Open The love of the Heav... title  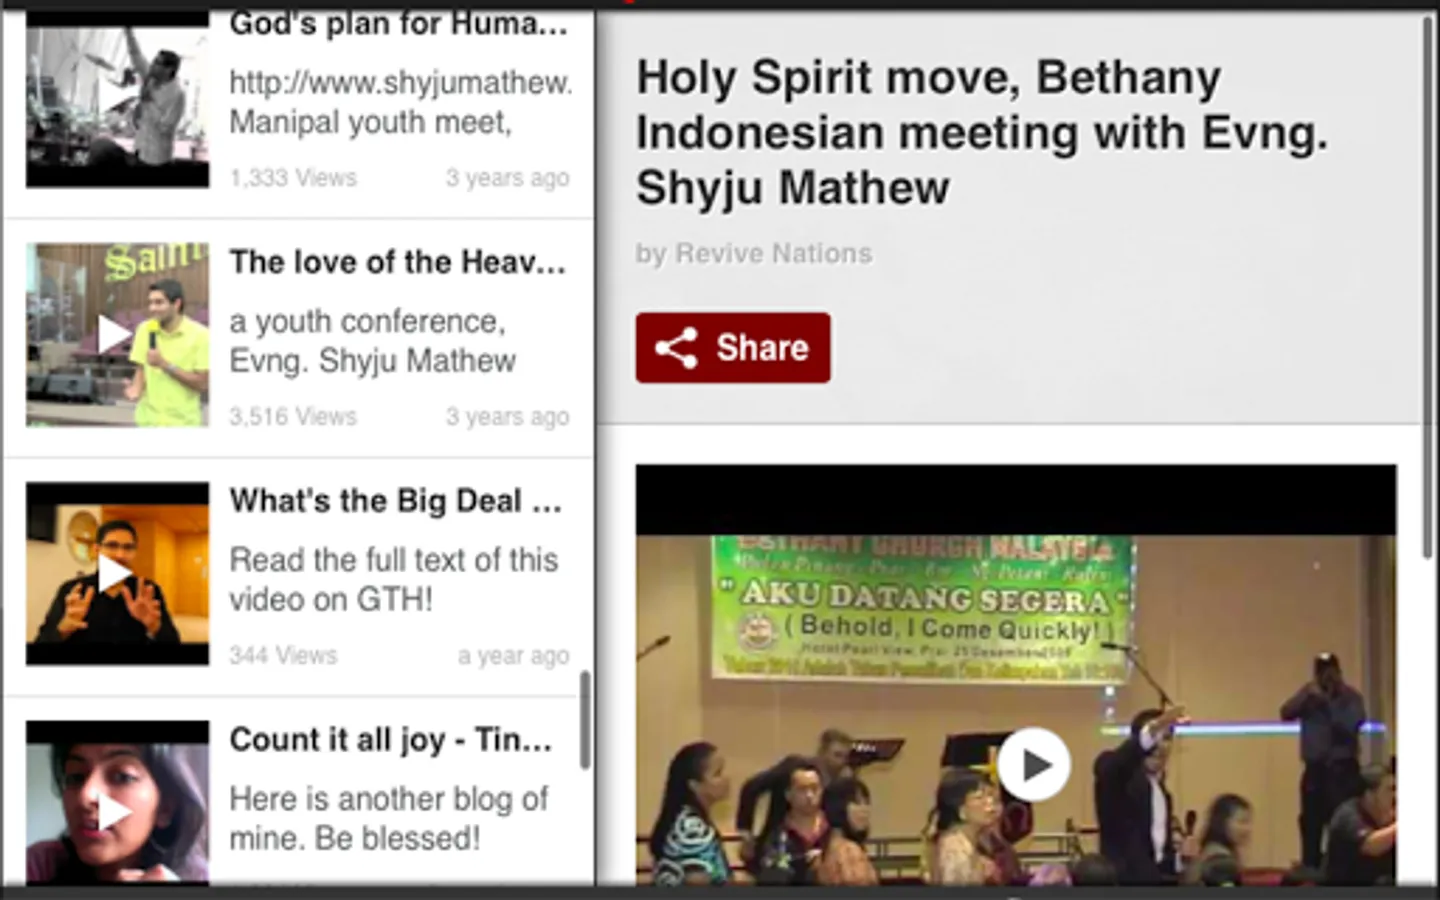[x=397, y=262]
